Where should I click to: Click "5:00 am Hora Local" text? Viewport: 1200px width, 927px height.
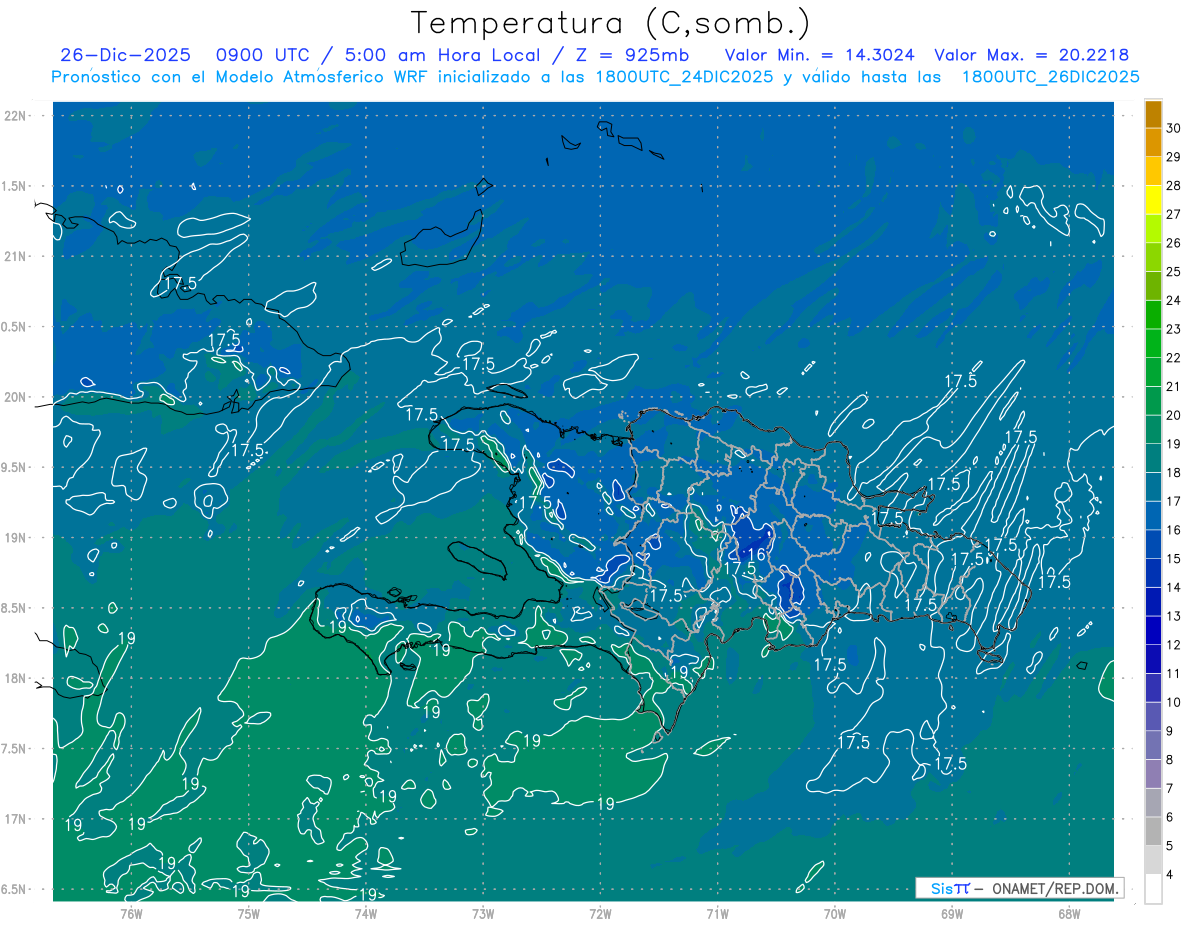pyautogui.click(x=443, y=55)
